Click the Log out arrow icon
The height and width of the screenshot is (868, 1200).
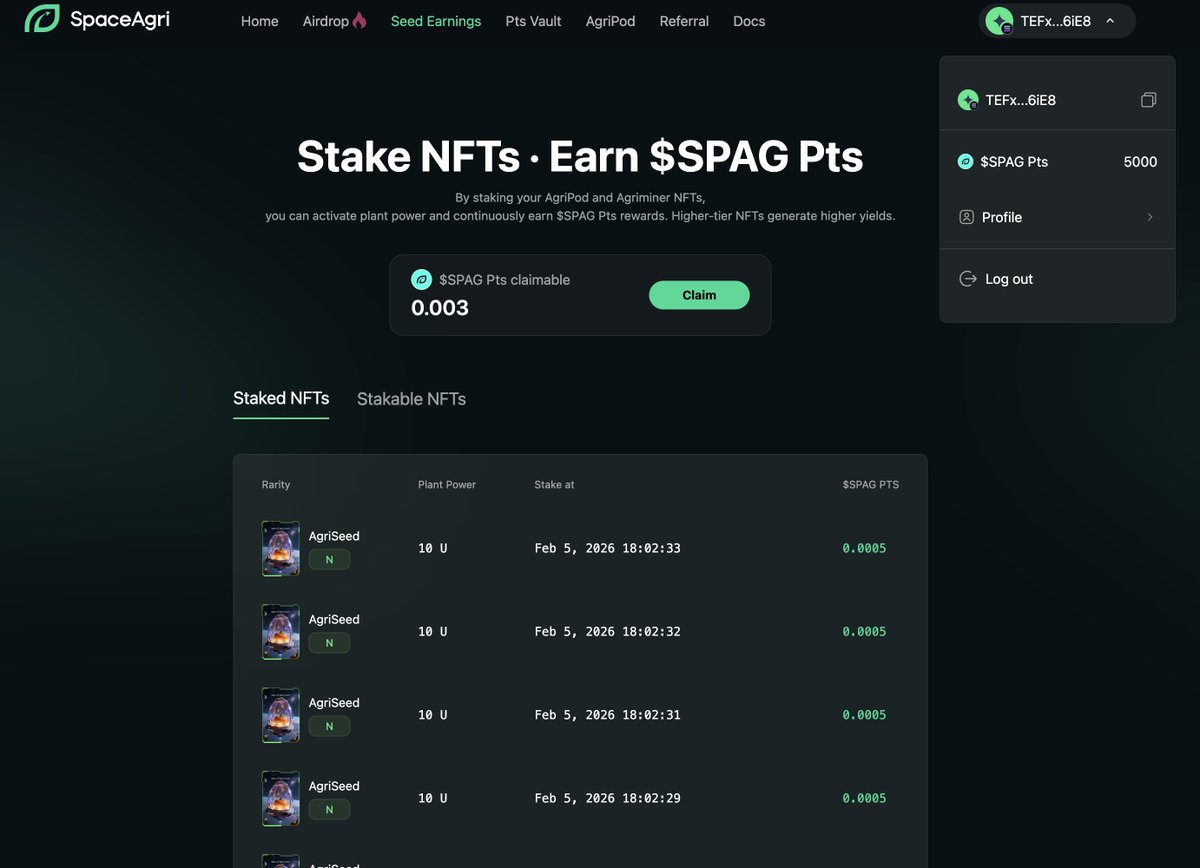pos(967,279)
